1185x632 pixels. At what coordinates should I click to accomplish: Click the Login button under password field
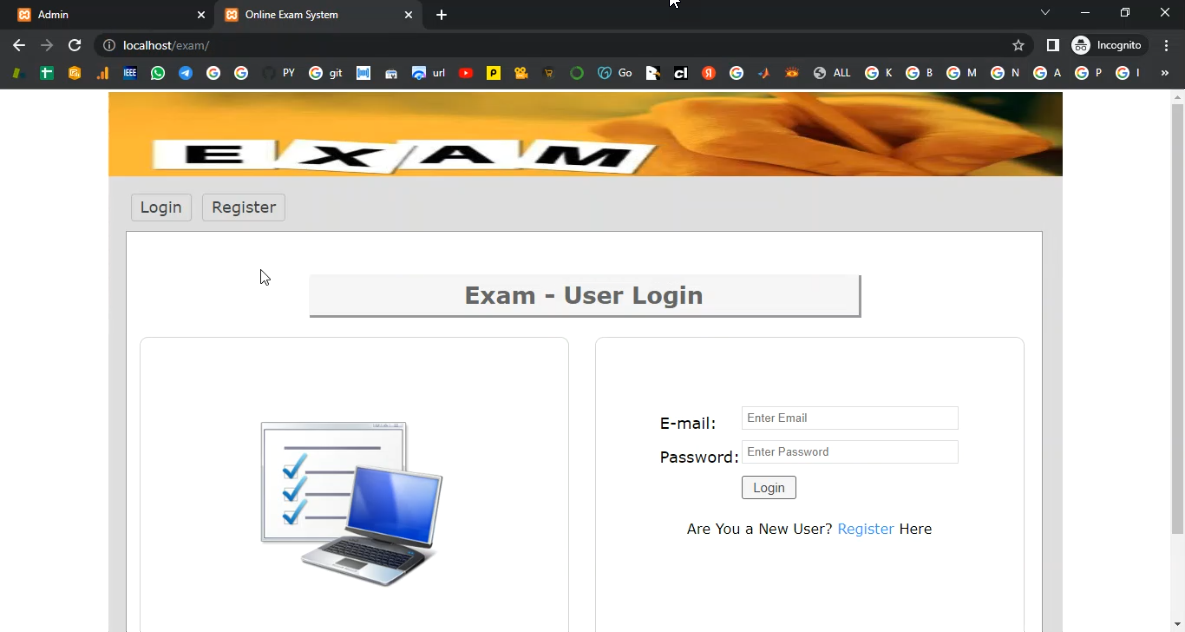point(768,487)
